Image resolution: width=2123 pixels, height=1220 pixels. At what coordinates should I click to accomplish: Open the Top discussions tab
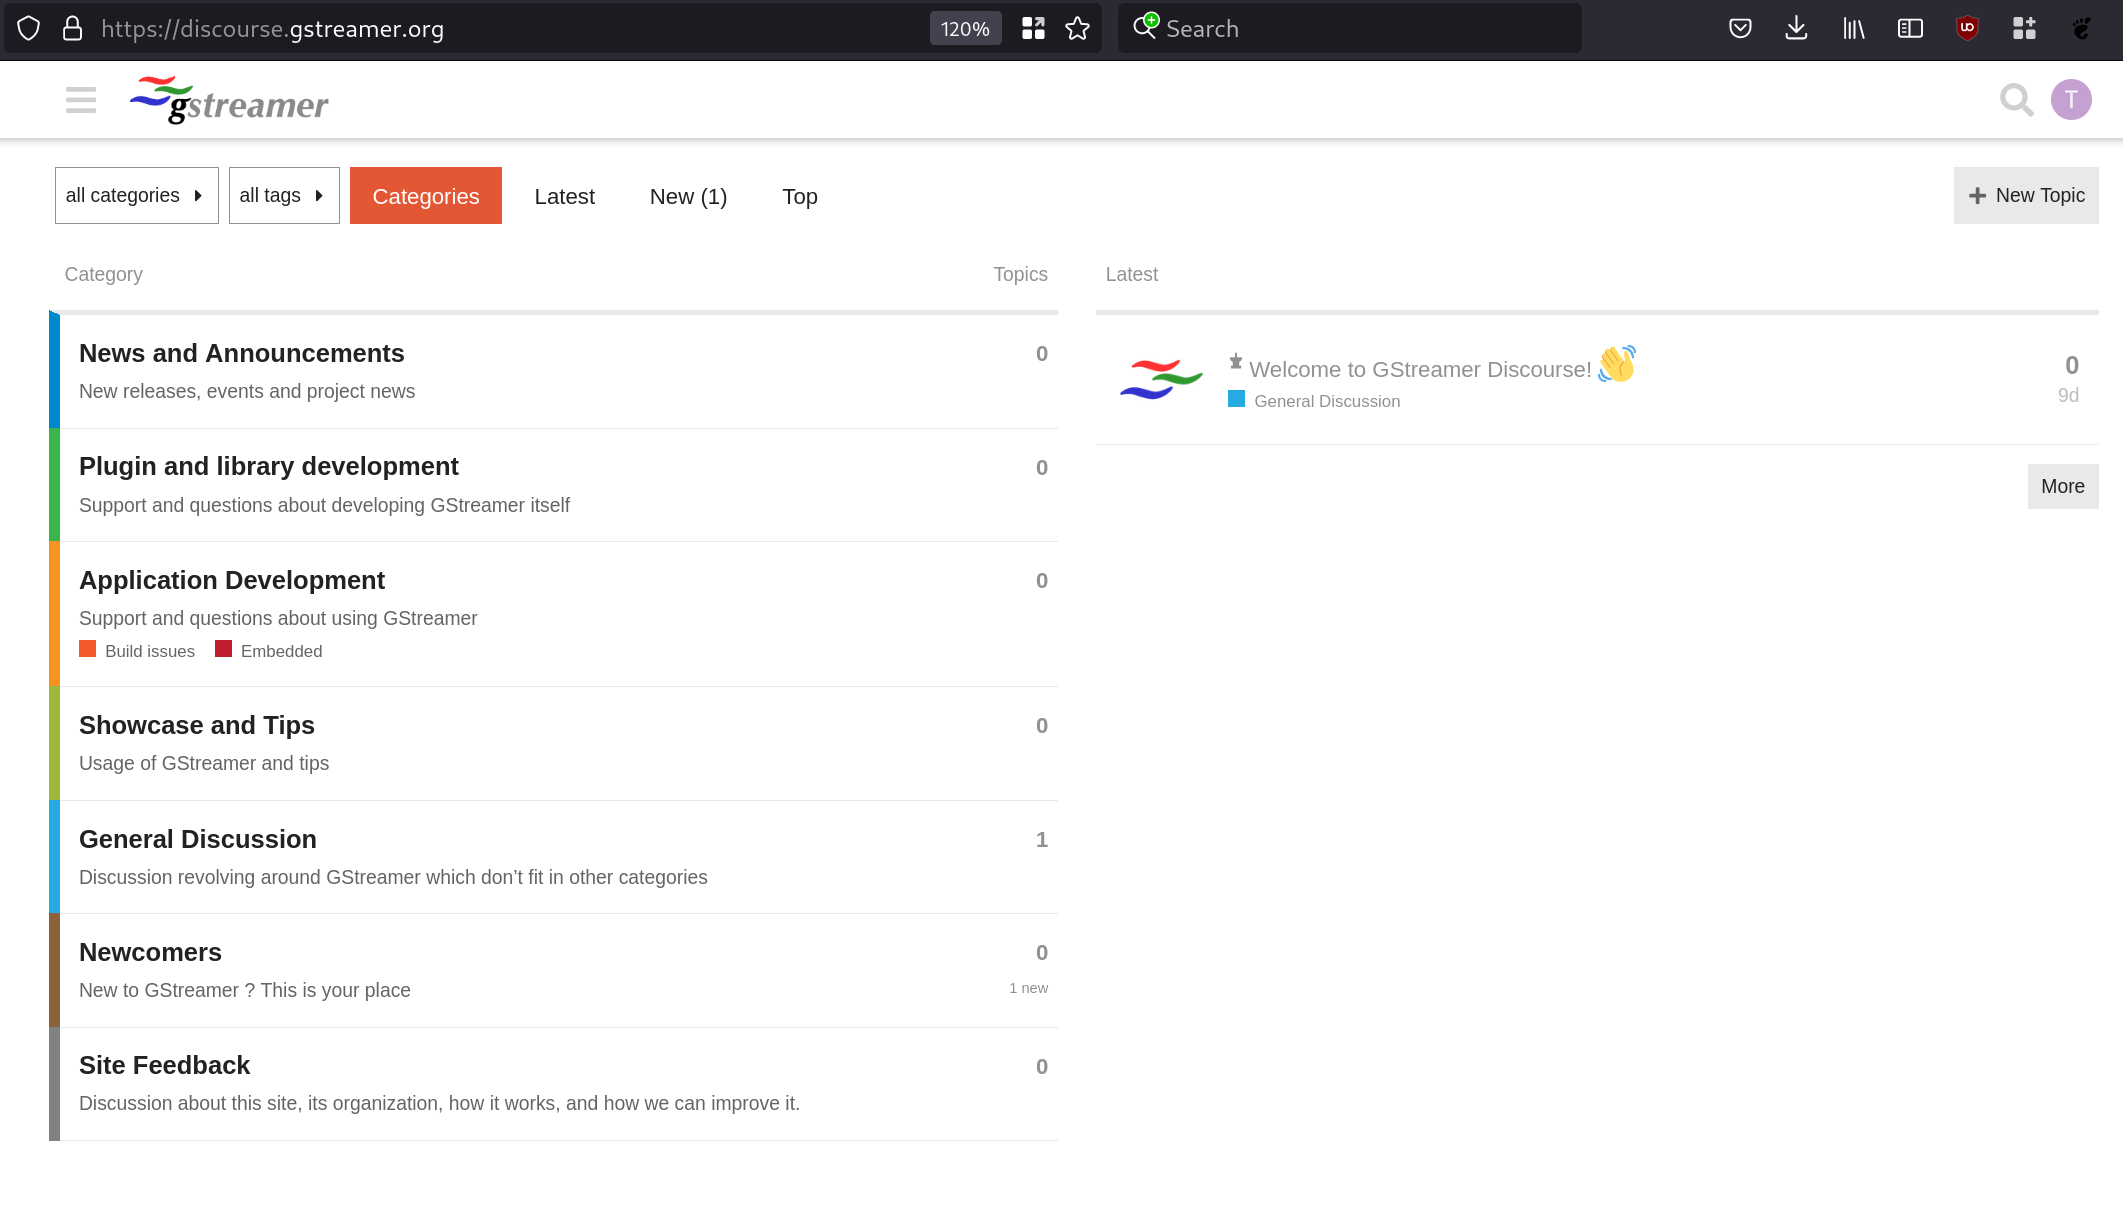tap(799, 195)
